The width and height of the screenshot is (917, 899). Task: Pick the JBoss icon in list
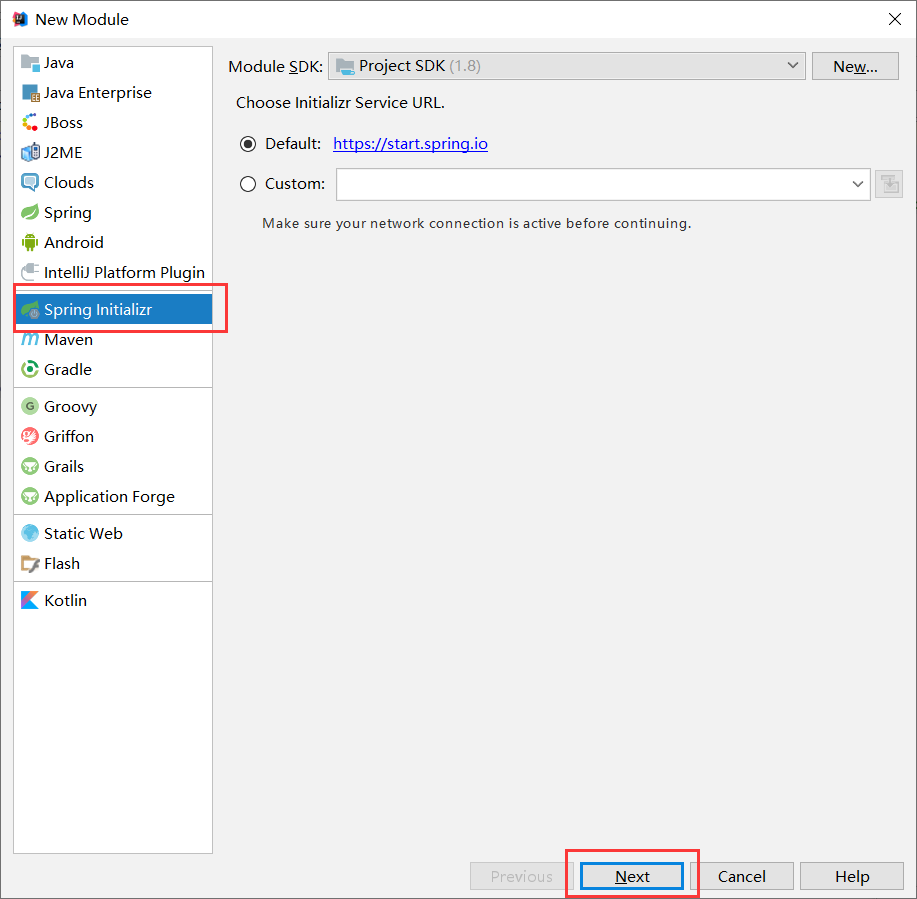coord(30,122)
